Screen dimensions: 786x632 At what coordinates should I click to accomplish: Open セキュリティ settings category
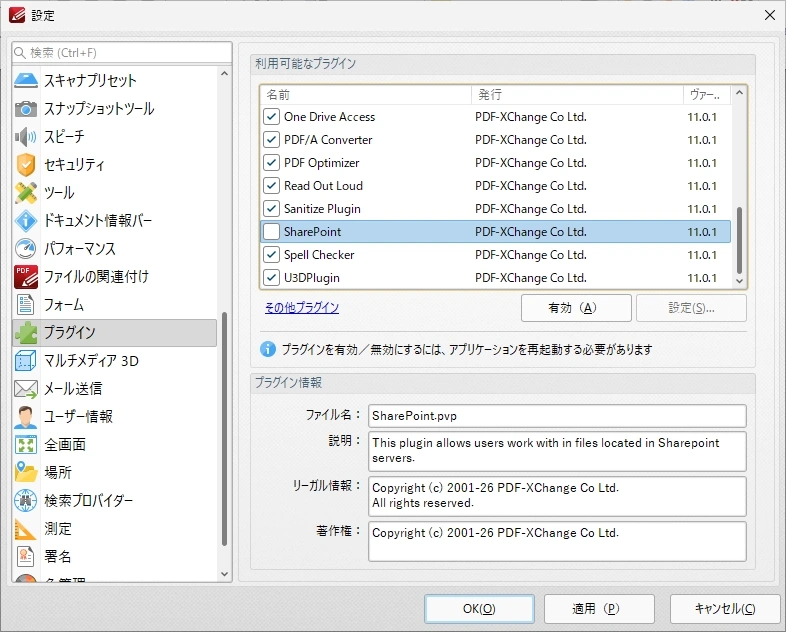pyautogui.click(x=115, y=164)
